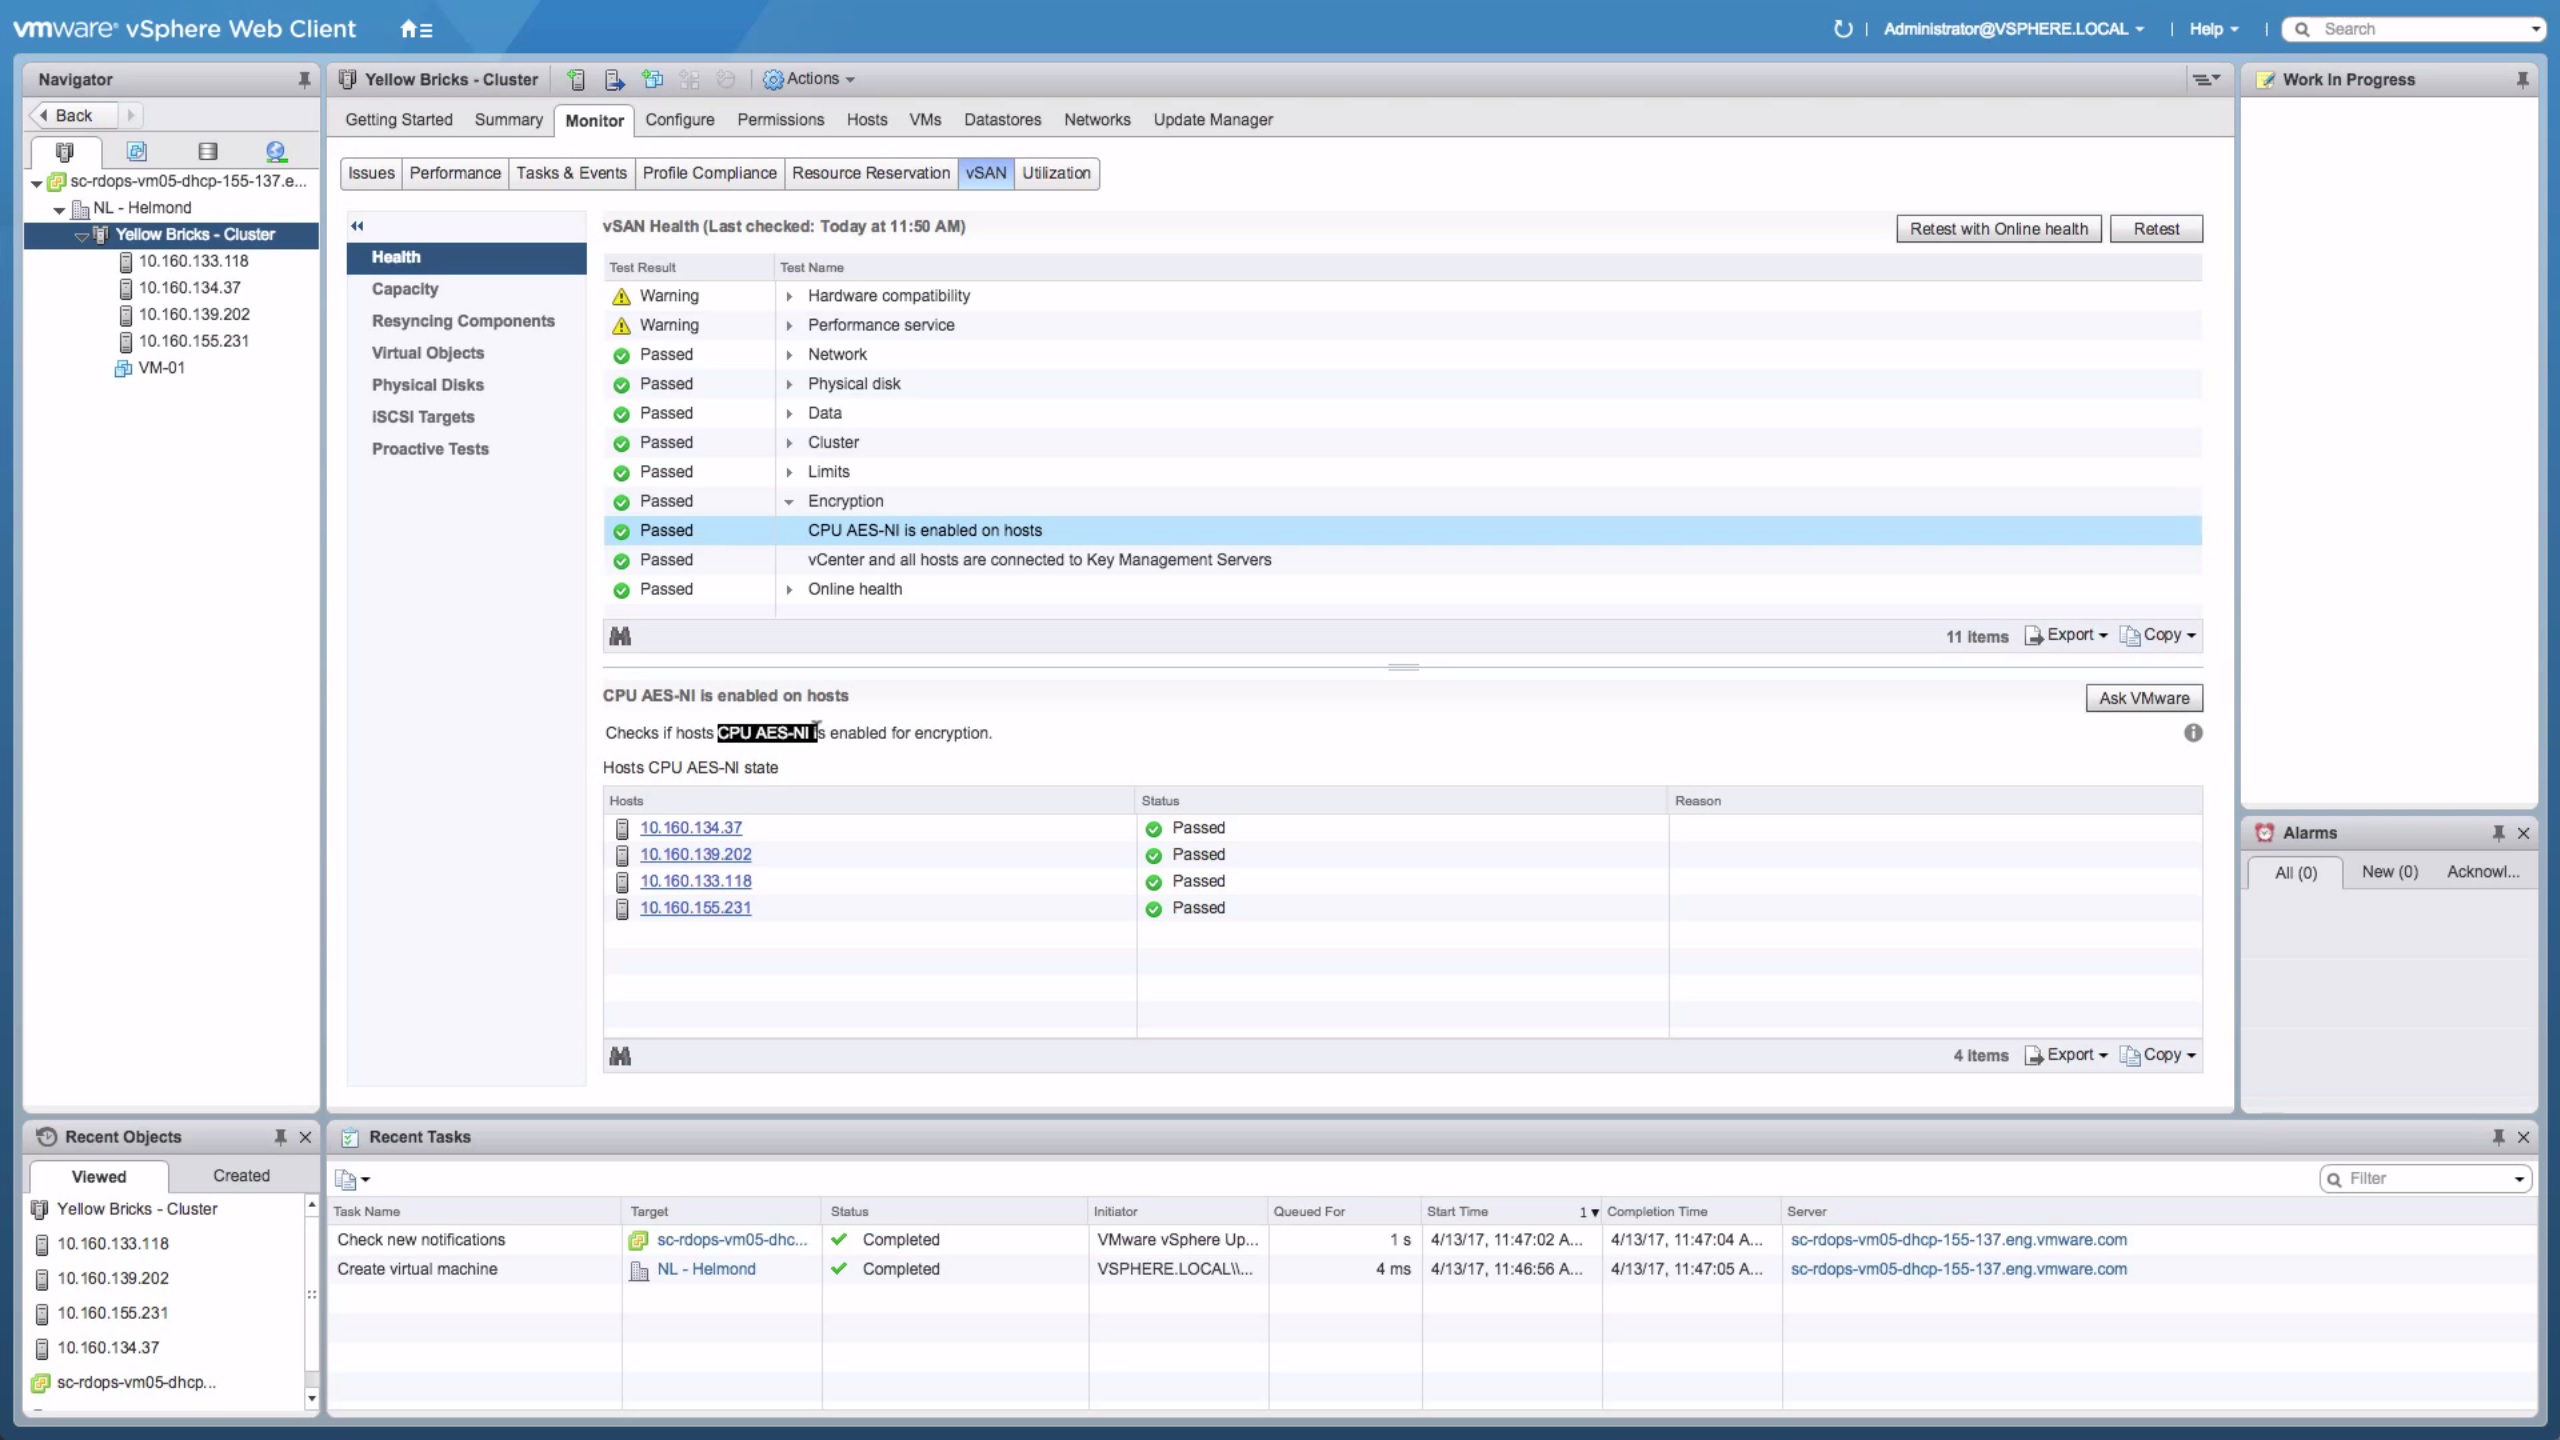The height and width of the screenshot is (1440, 2560).
Task: Select host 10.160.139.202 in Navigator tree
Action: click(x=193, y=314)
